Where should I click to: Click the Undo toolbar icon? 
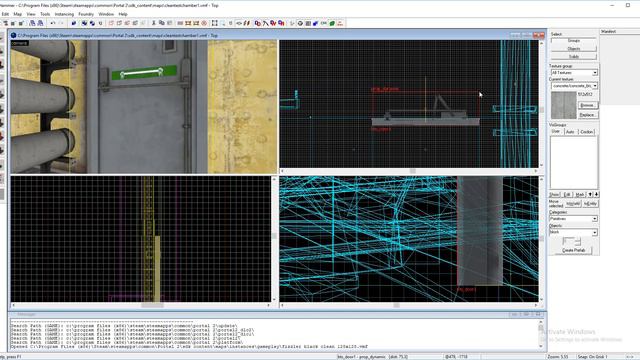[x=53, y=23]
